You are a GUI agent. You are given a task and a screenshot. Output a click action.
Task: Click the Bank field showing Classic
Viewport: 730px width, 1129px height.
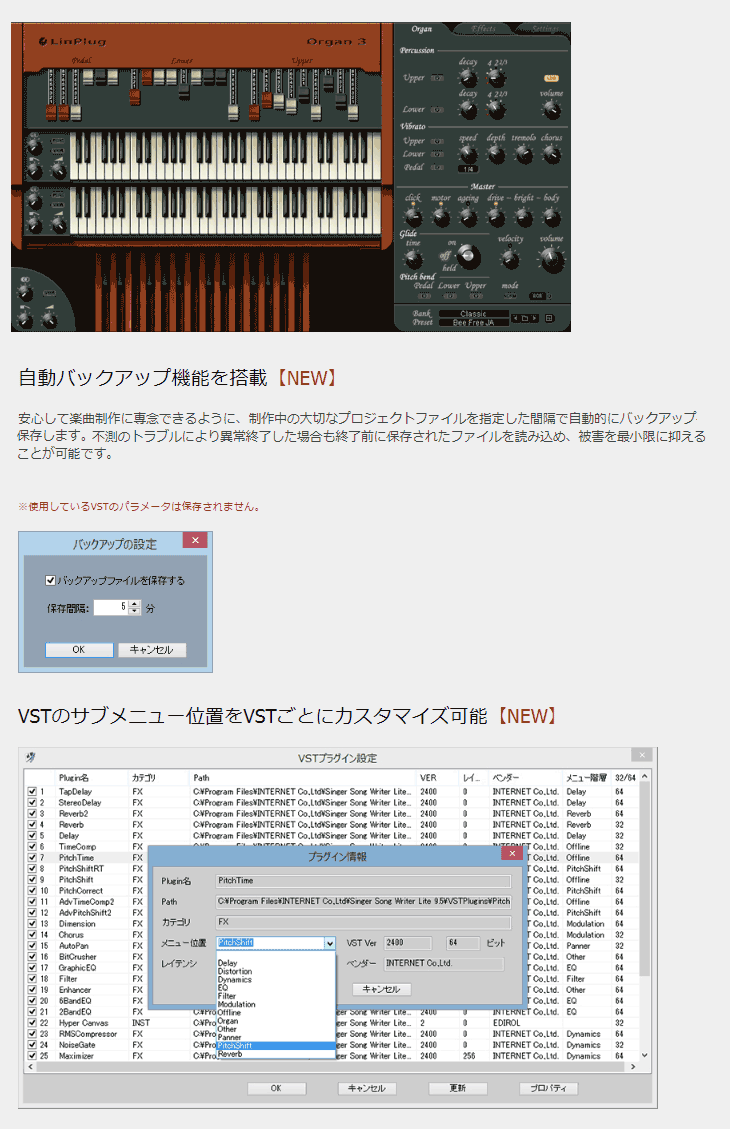(x=473, y=313)
